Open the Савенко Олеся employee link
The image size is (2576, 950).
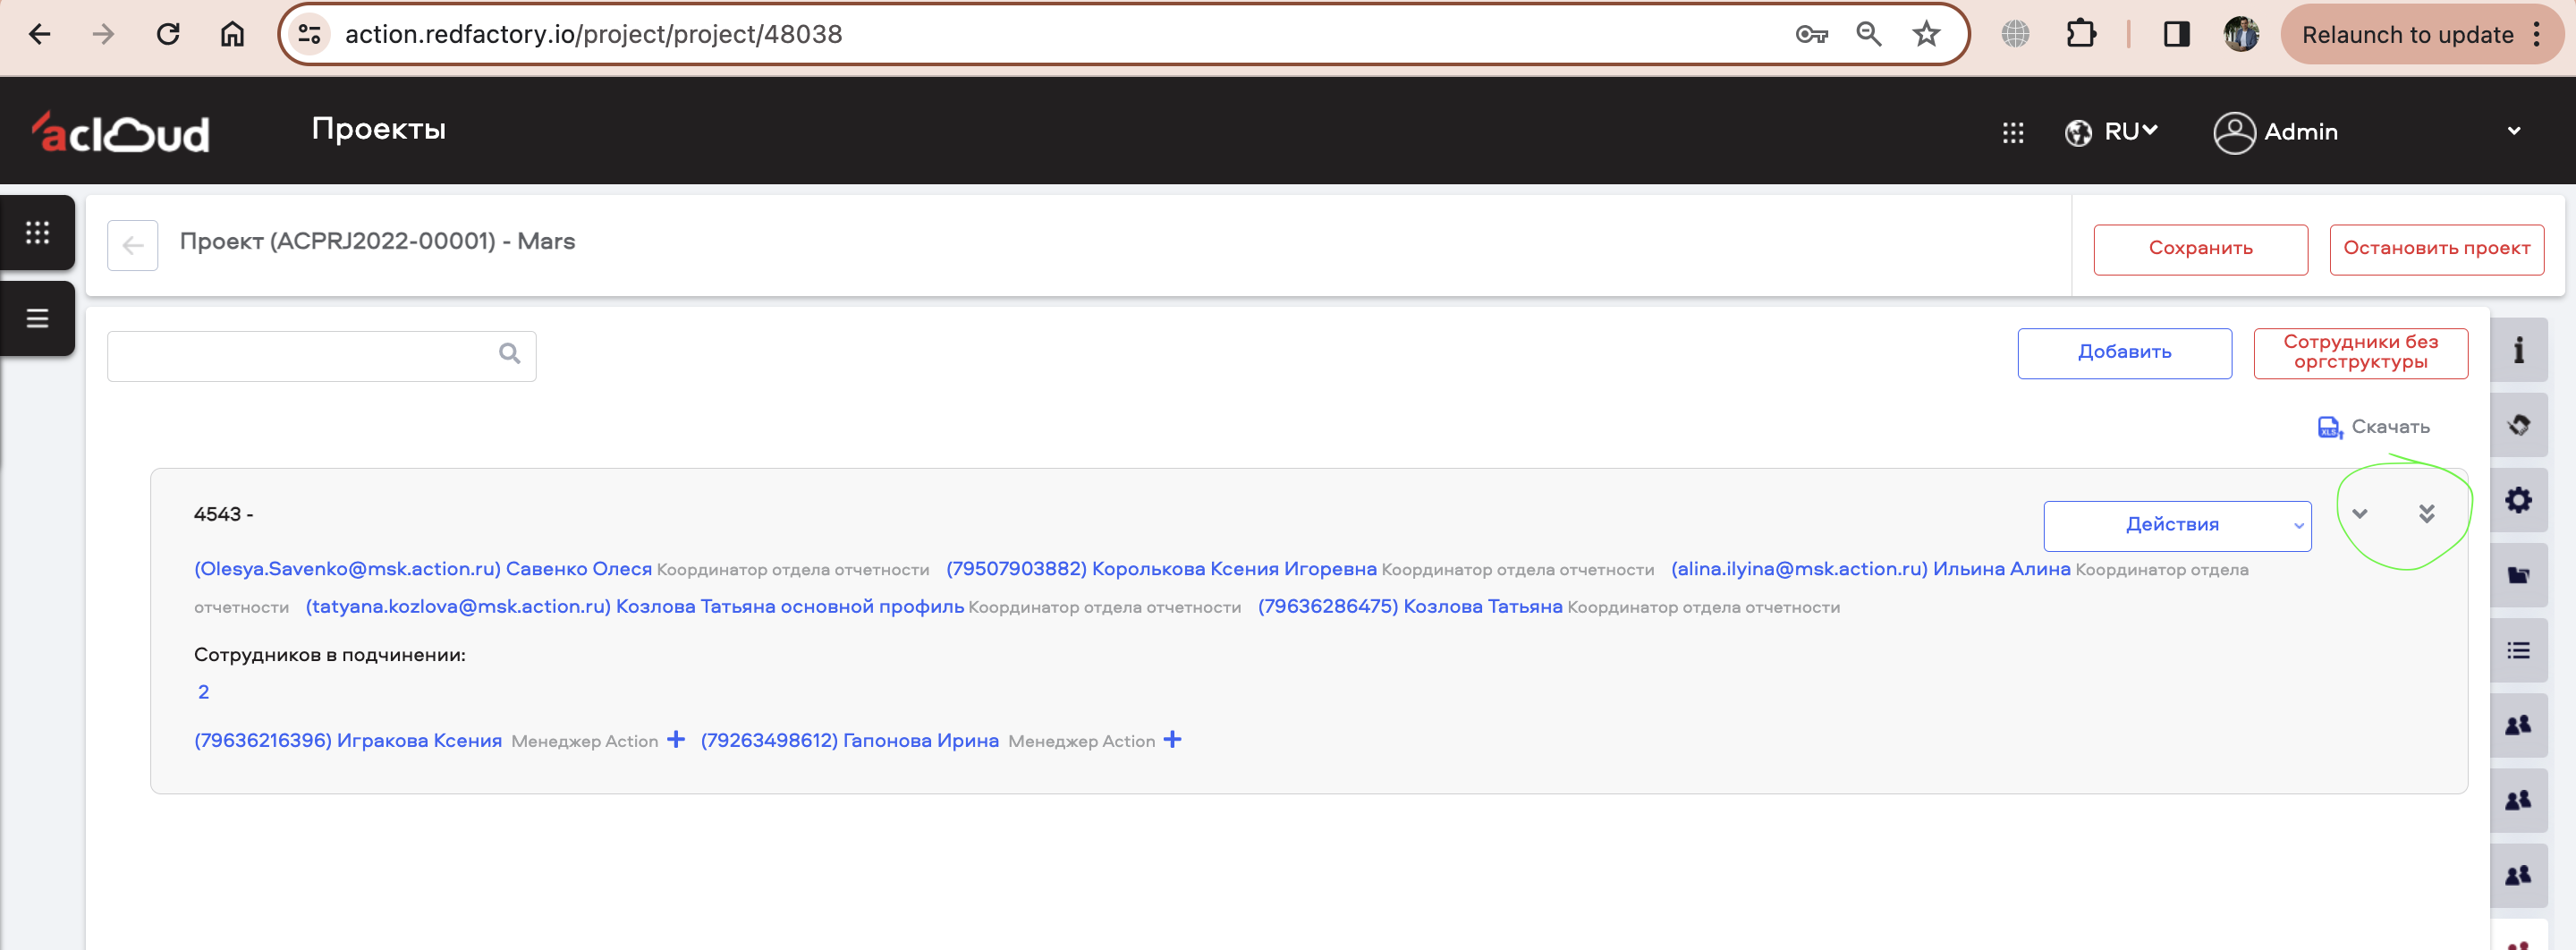422,568
